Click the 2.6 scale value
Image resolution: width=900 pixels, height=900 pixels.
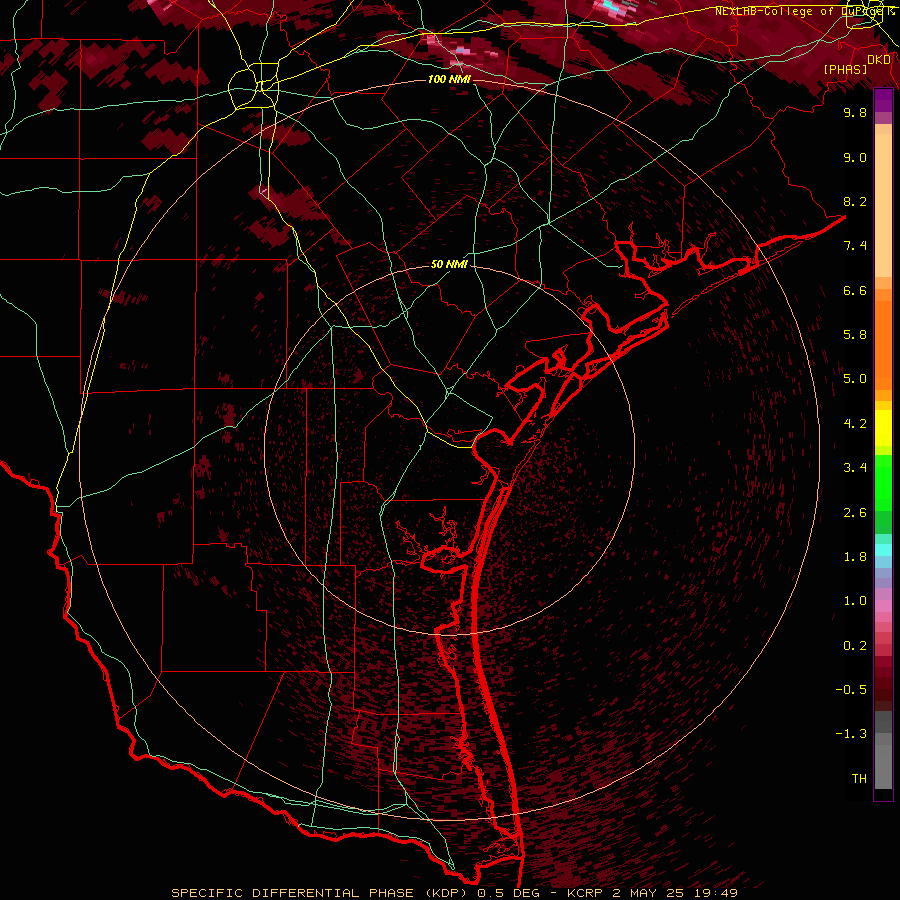coord(855,513)
